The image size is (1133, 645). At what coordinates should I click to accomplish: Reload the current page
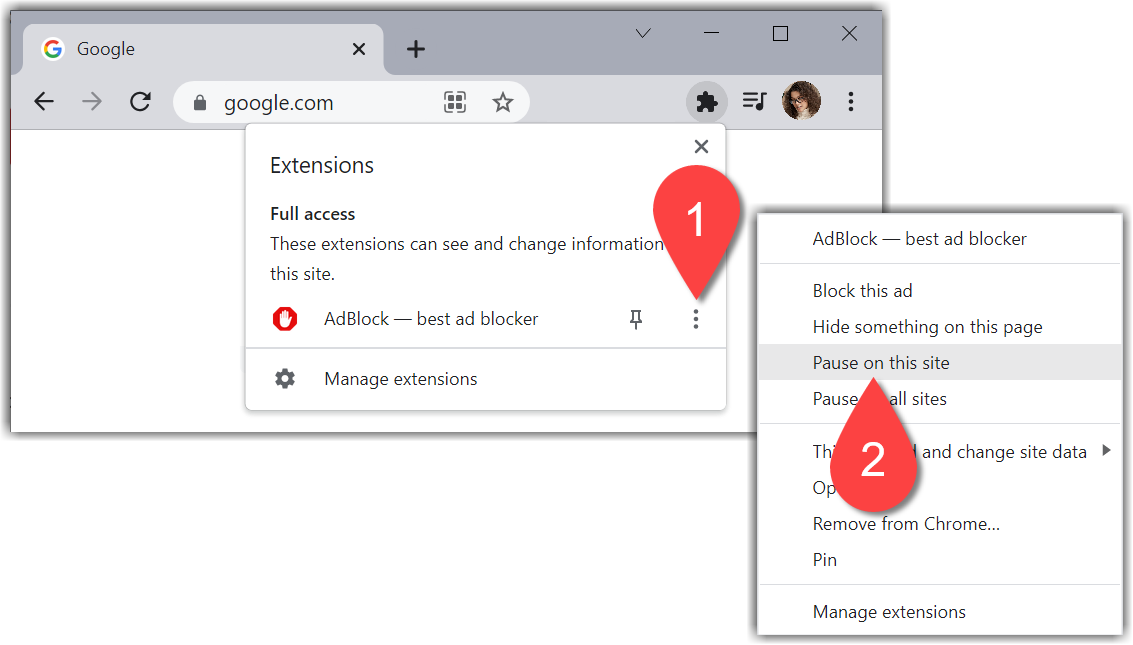point(140,102)
